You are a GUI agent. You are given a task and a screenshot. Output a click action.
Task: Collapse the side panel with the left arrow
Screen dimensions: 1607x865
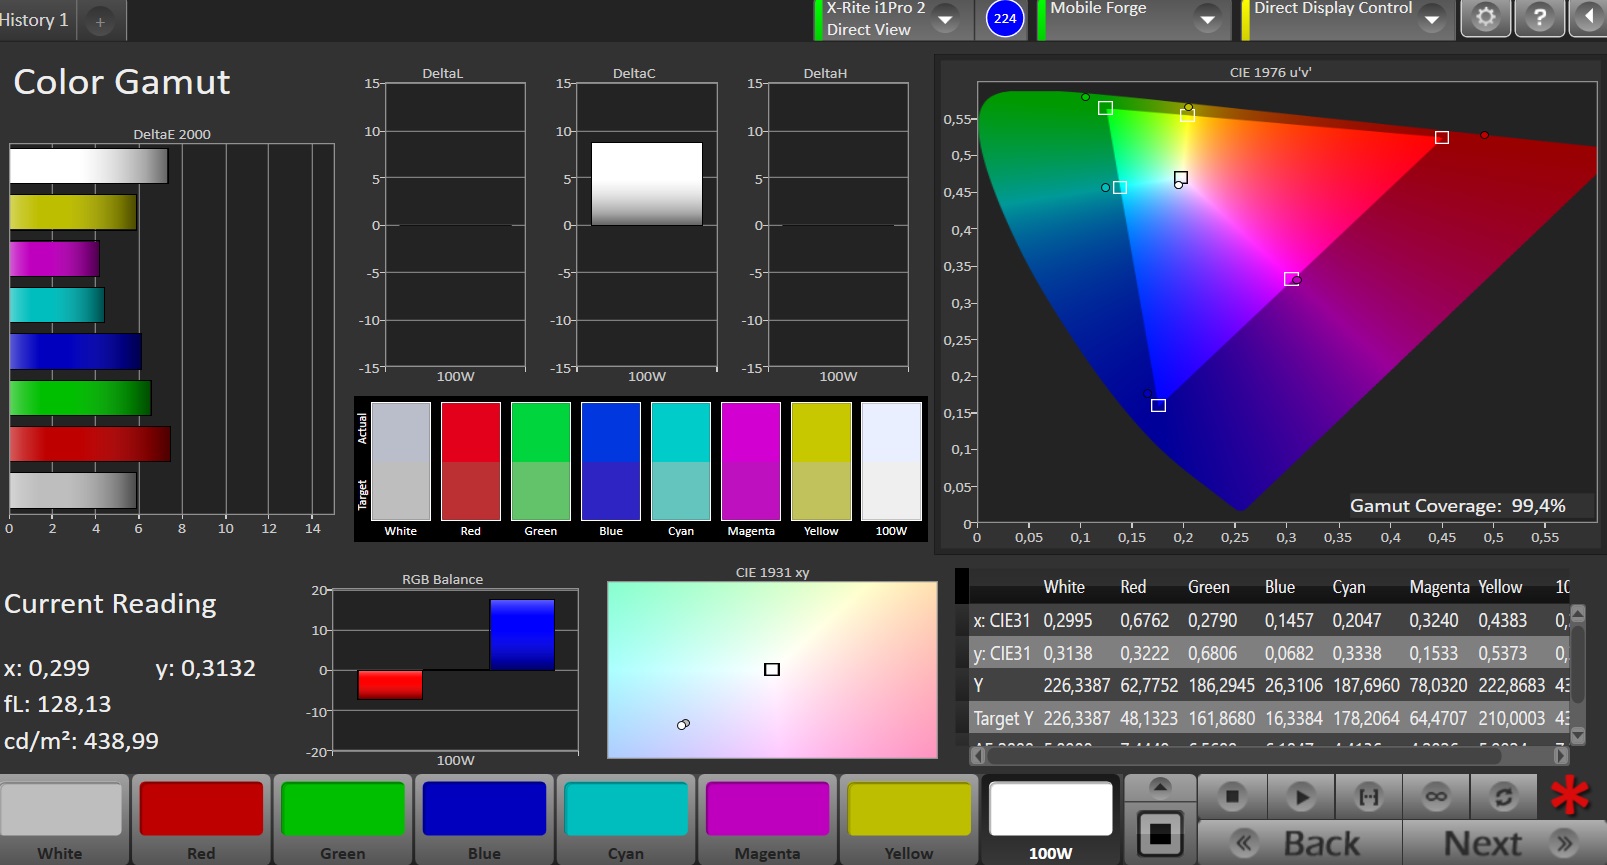[x=1589, y=18]
